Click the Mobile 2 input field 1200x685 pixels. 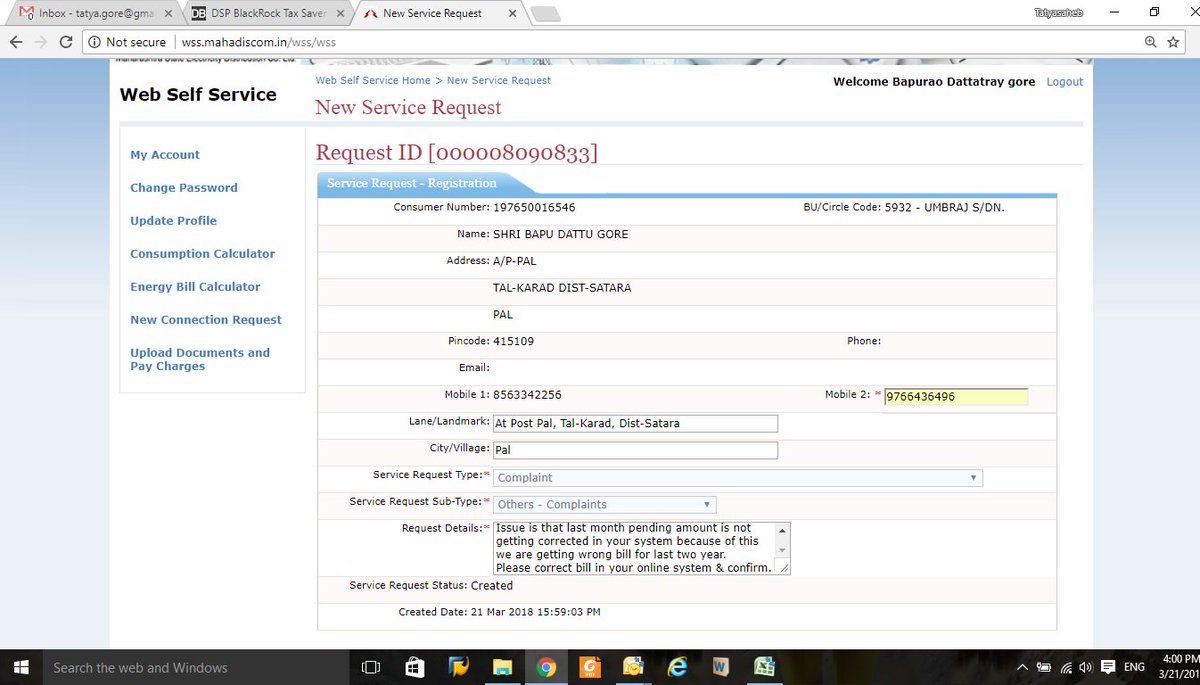tap(955, 397)
